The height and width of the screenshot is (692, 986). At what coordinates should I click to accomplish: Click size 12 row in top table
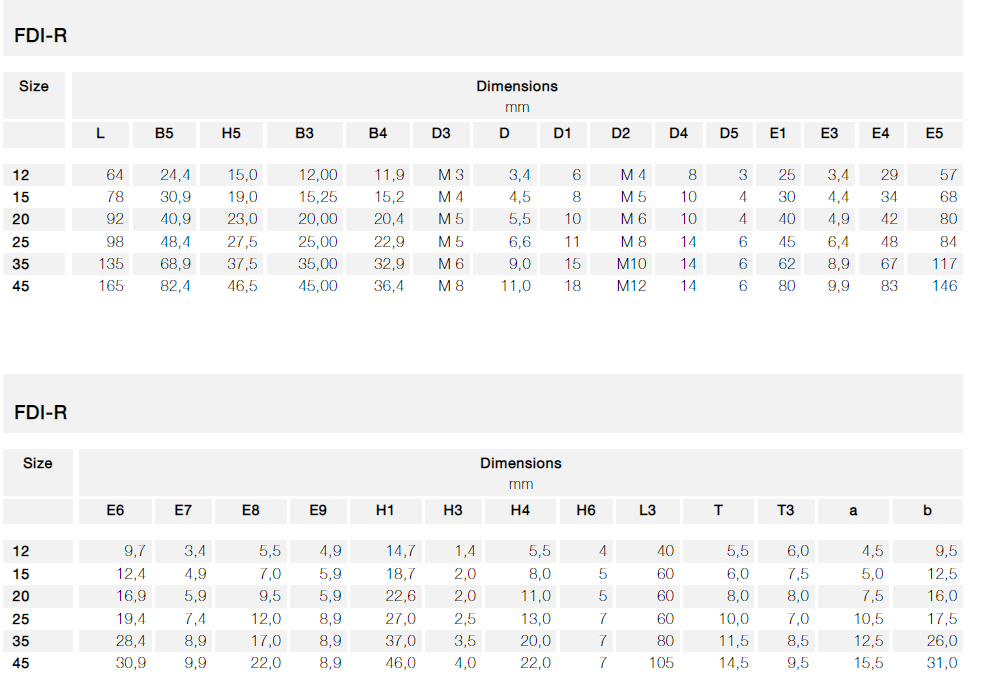[x=482, y=175]
